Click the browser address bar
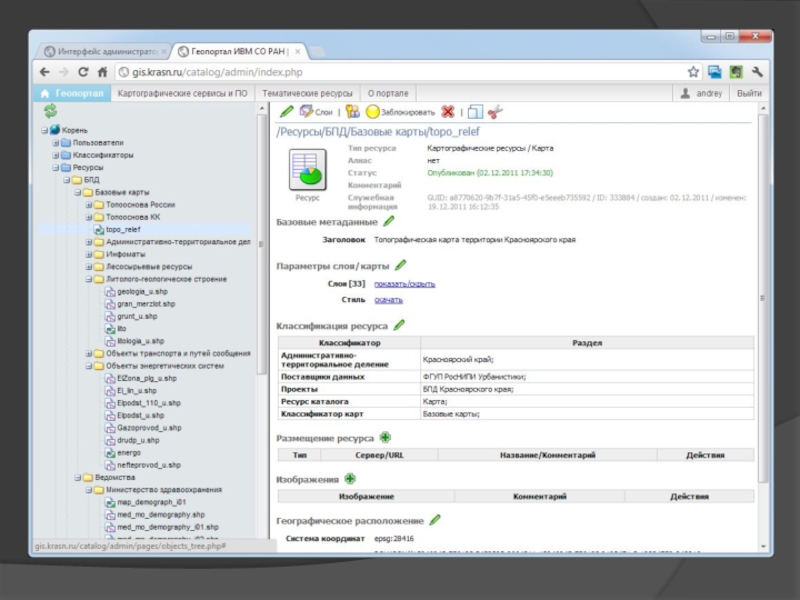Image resolution: width=800 pixels, height=600 pixels. coord(400,72)
